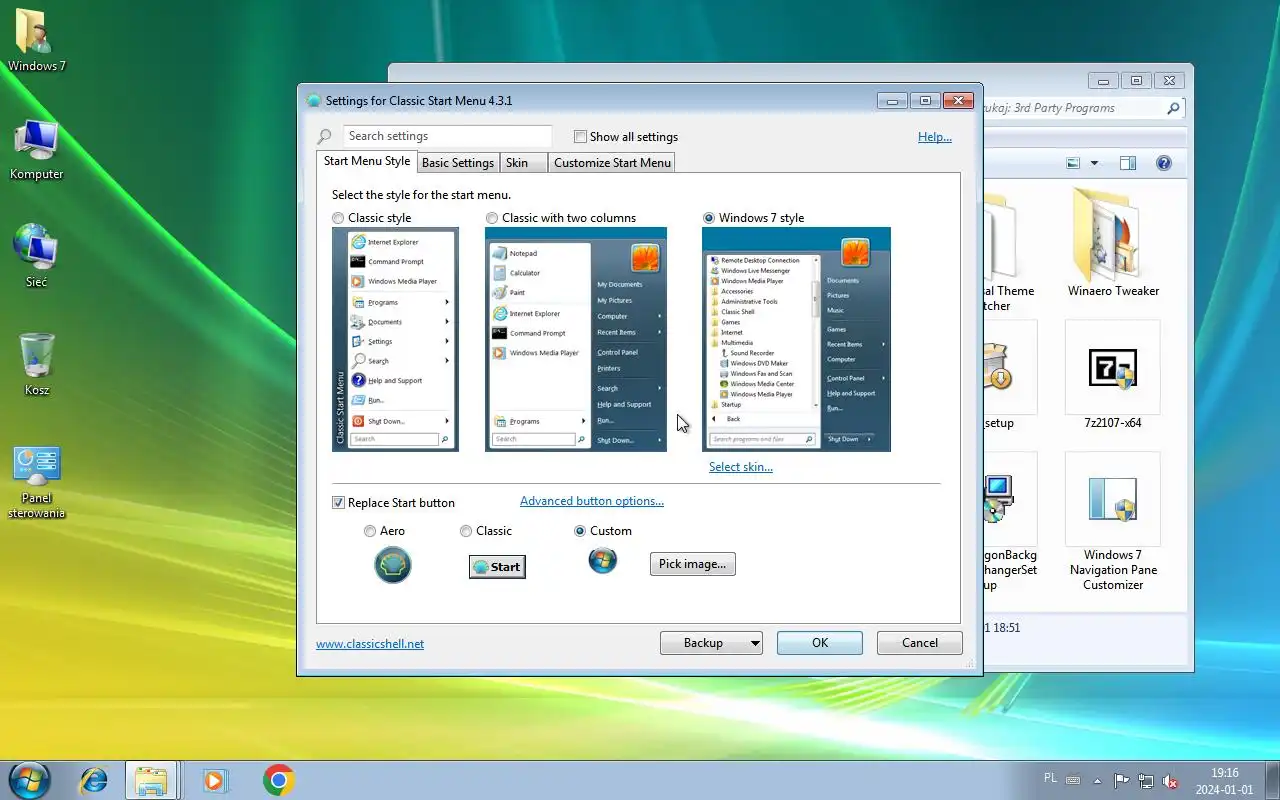Open Advanced button options... link

[x=592, y=501]
